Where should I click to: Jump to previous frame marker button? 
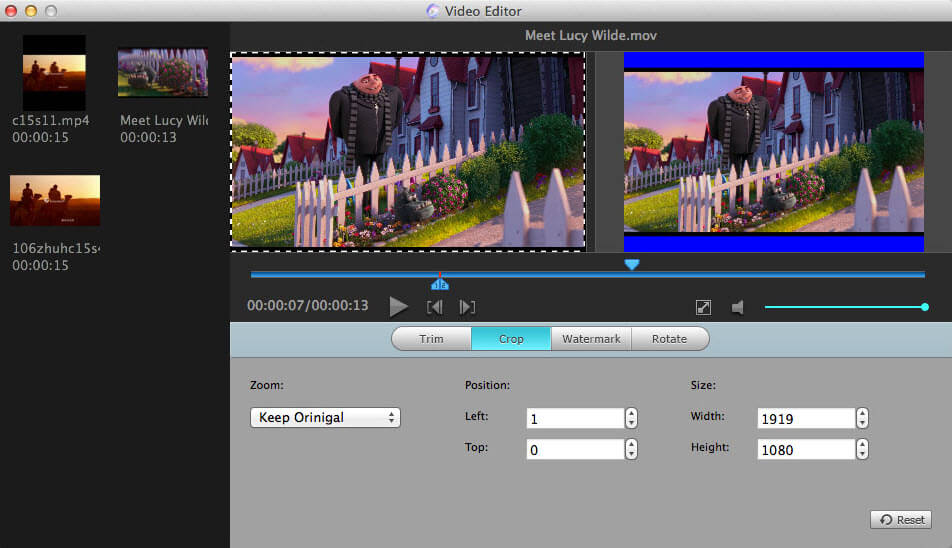coord(435,307)
